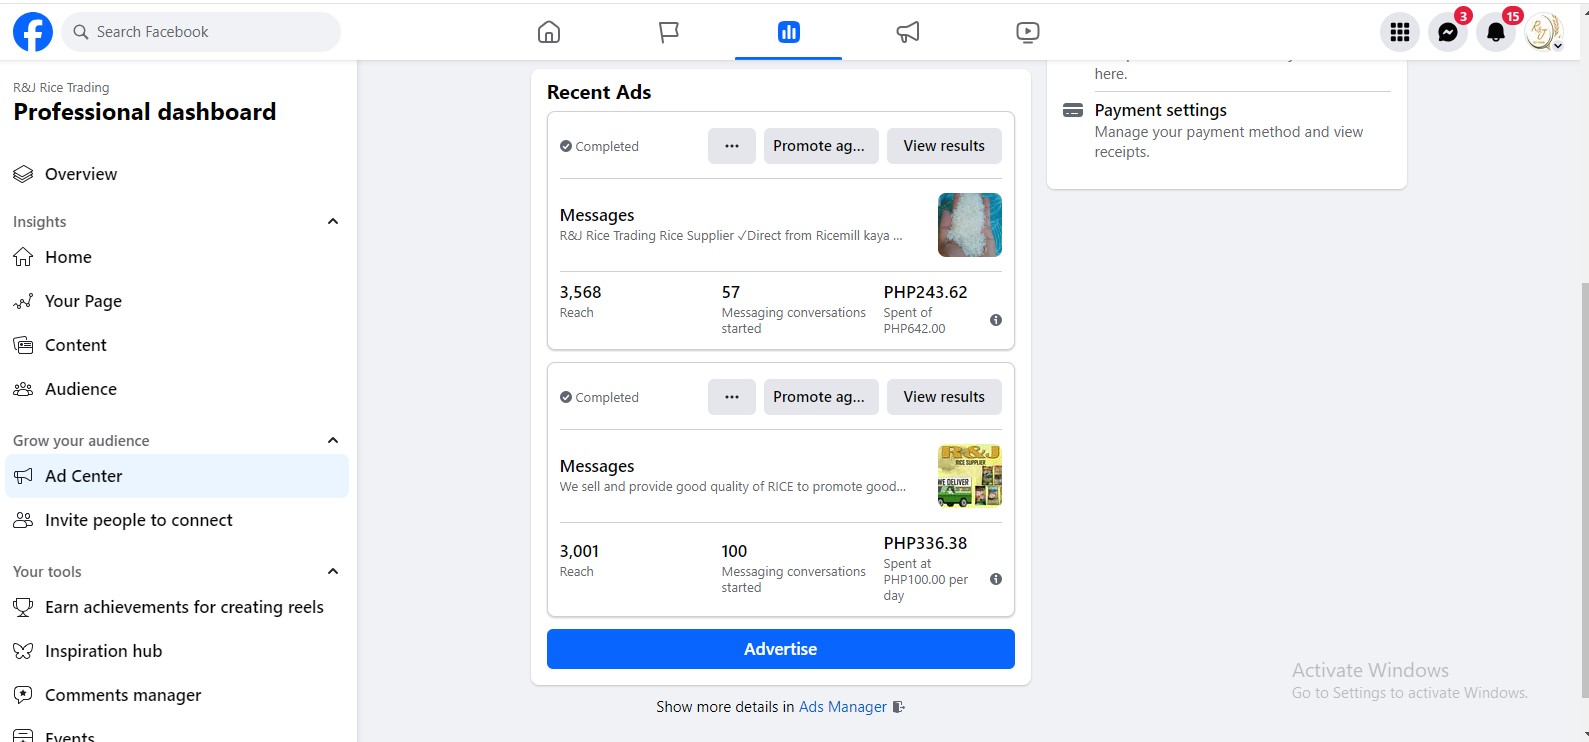The image size is (1589, 742).
Task: Open the Menu grid icon
Action: (x=1400, y=32)
